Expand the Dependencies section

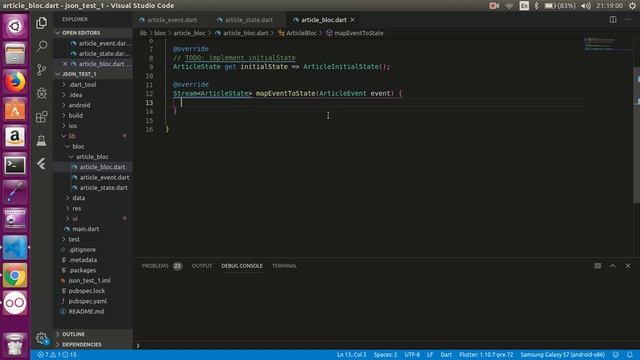93,344
